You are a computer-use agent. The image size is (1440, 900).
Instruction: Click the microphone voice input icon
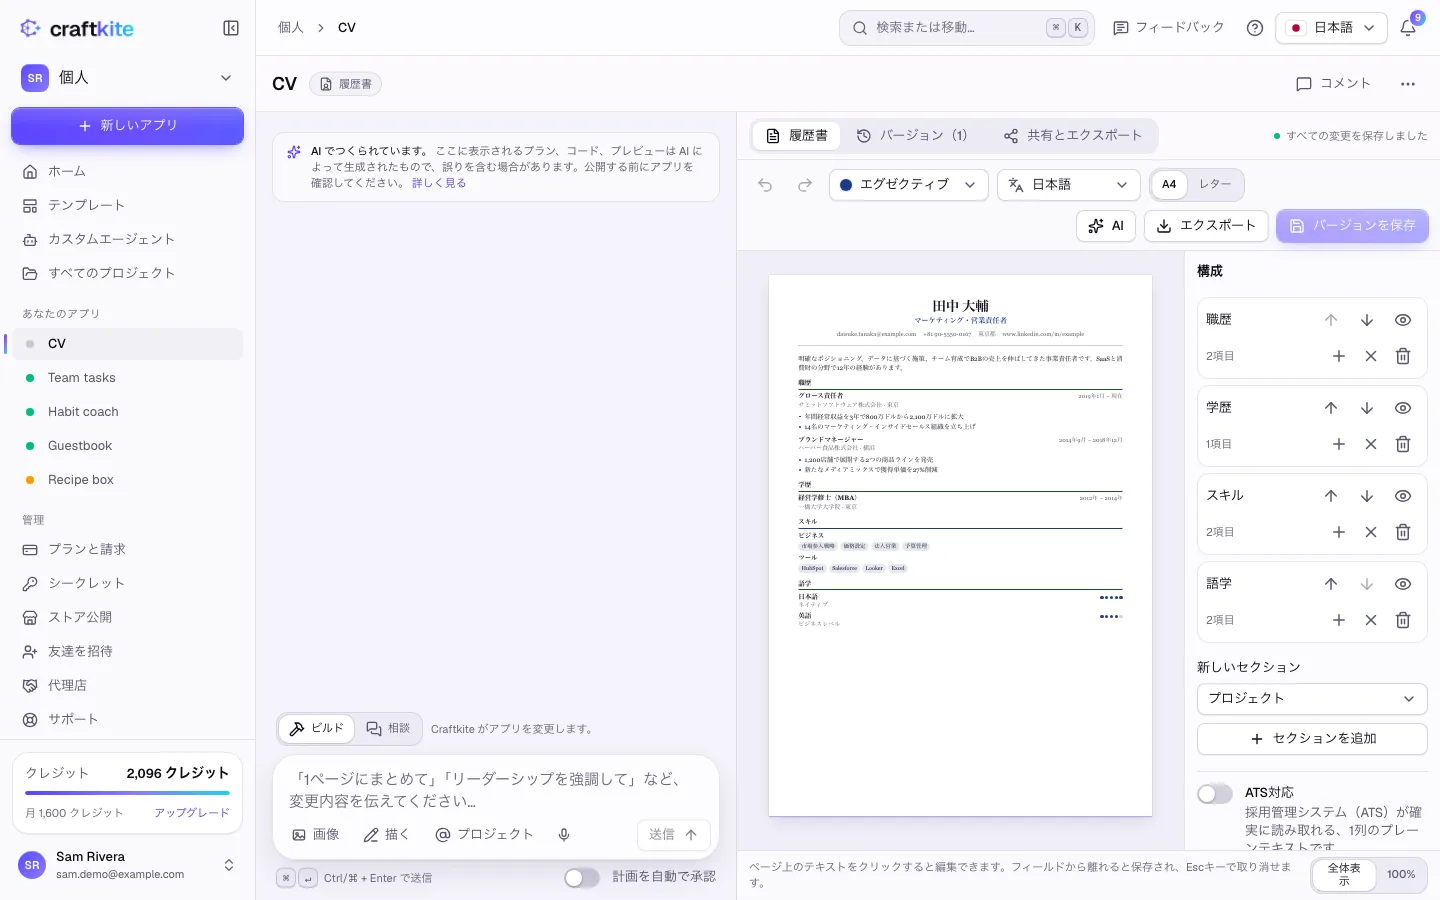(564, 835)
